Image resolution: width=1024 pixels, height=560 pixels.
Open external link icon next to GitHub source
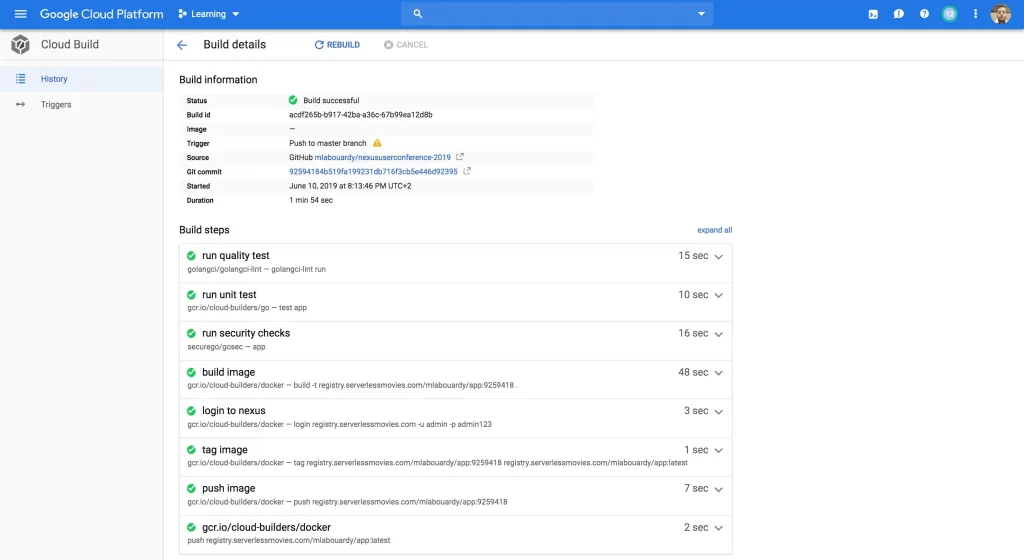pyautogui.click(x=460, y=157)
